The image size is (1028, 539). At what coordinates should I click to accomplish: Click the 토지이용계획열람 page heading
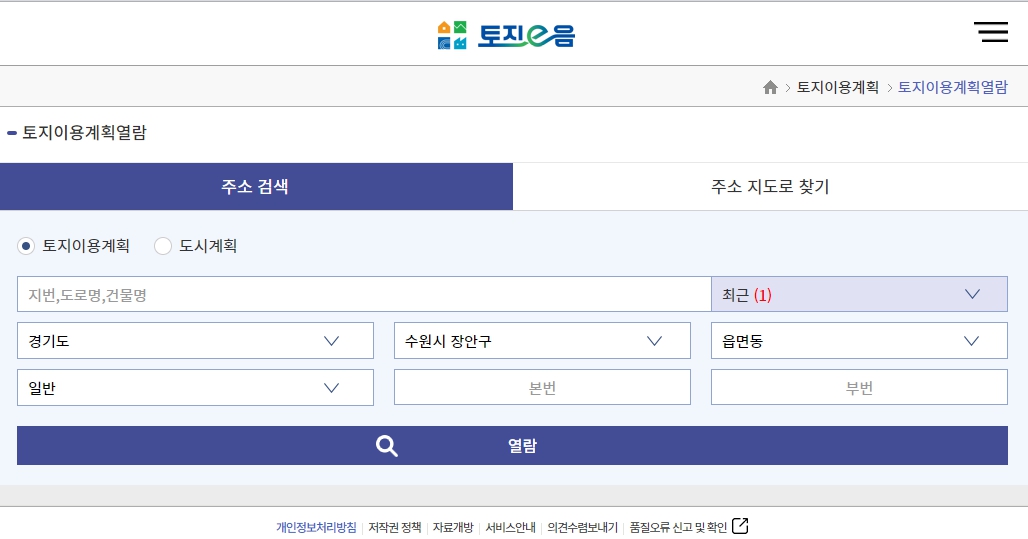[85, 132]
